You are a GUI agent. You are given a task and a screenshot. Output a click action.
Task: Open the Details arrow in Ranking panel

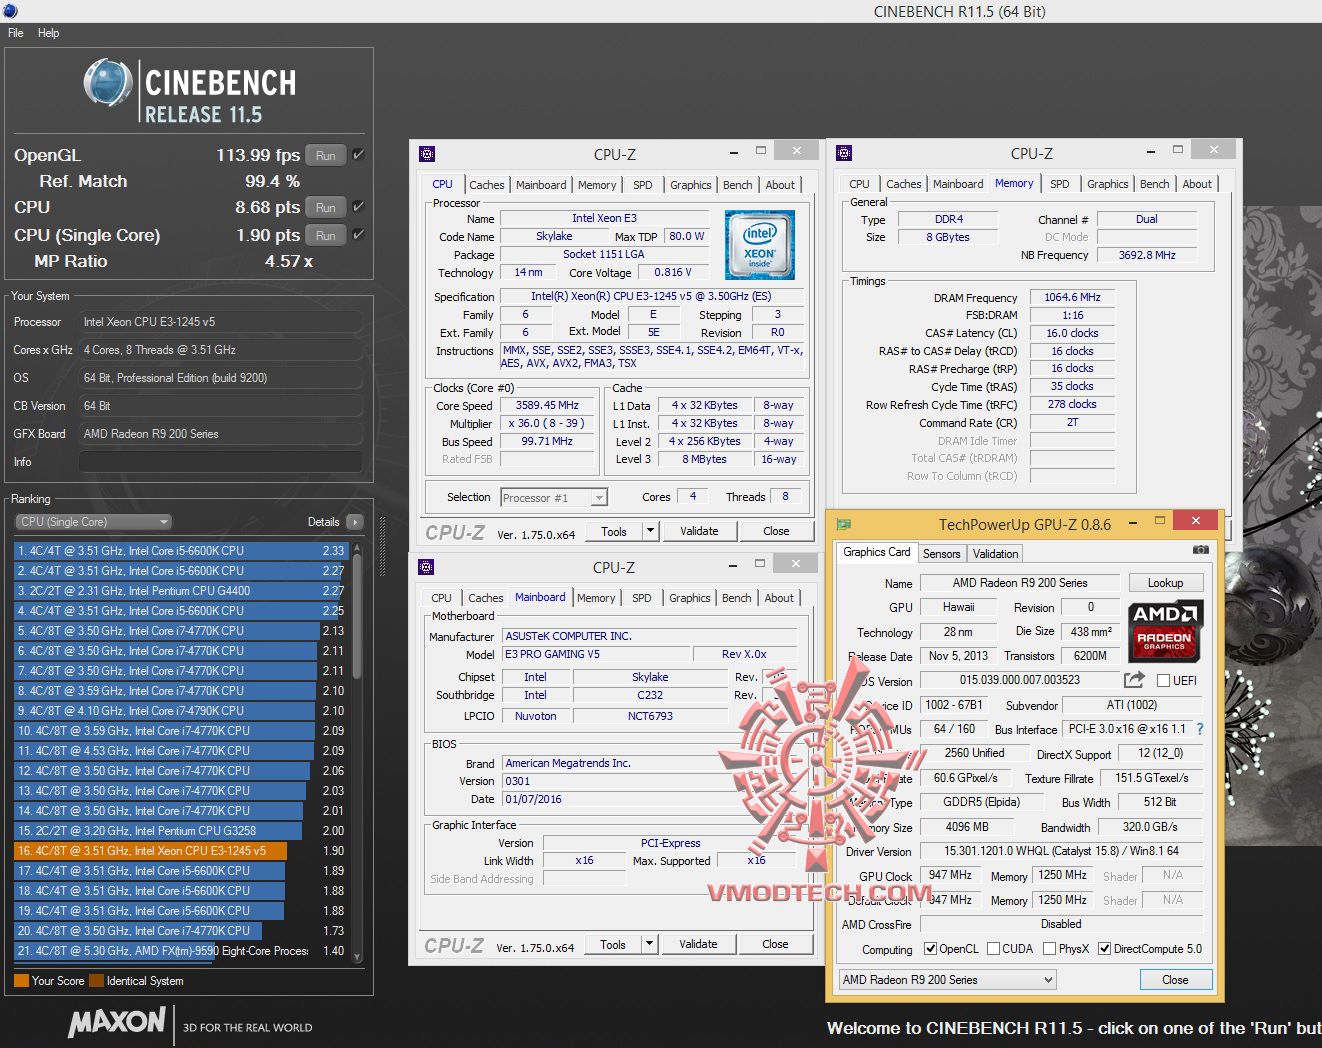pos(354,522)
